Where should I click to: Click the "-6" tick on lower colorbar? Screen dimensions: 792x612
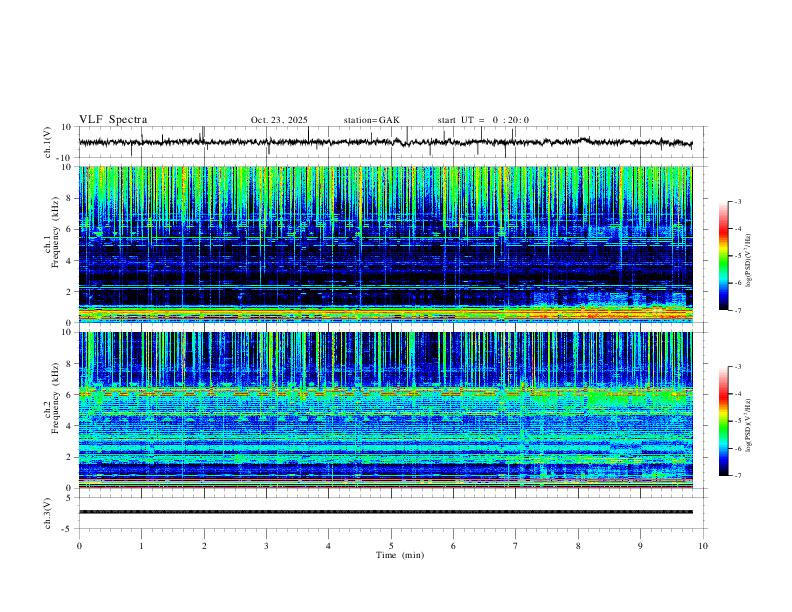pyautogui.click(x=737, y=448)
